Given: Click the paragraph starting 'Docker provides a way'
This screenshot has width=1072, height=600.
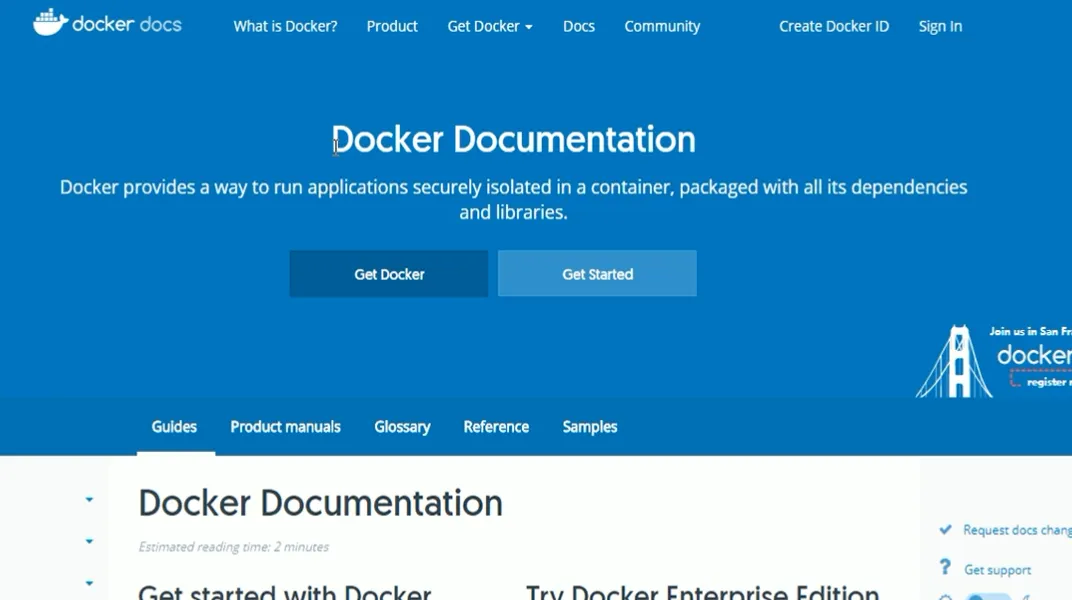Looking at the screenshot, I should point(513,200).
